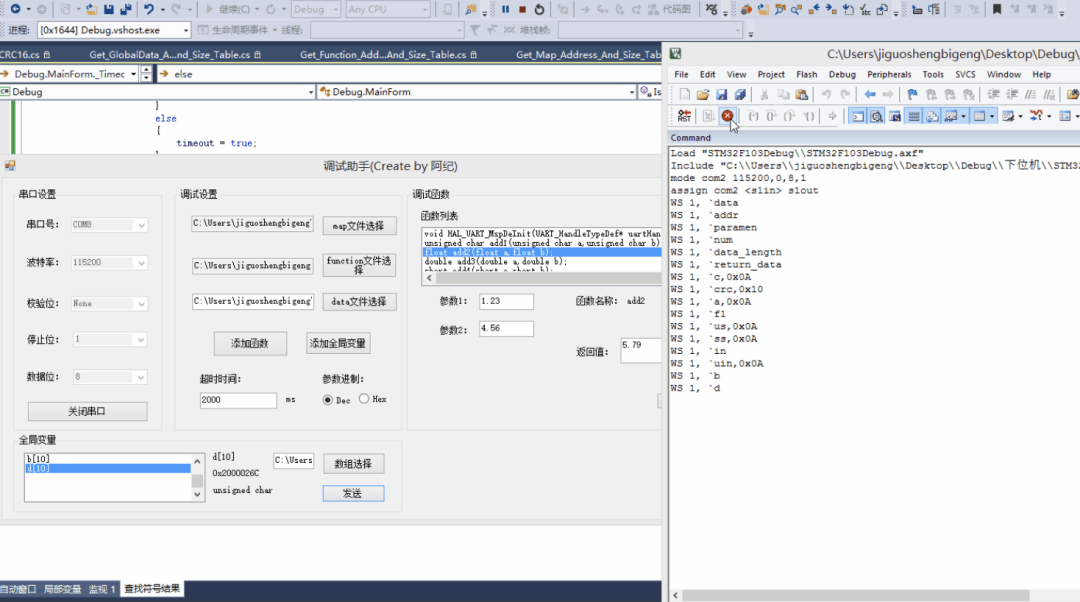This screenshot has height=602, width=1080.
Task: Switch to the Get_Map_Address_And_Size_Tab tab
Action: click(587, 54)
